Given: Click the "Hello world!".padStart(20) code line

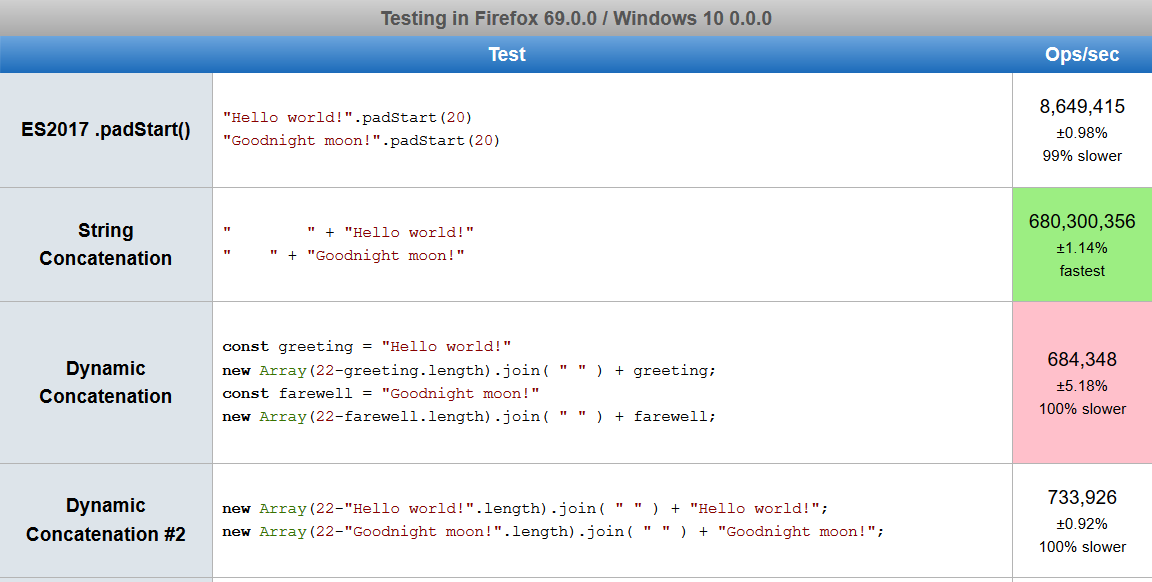Looking at the screenshot, I should [x=348, y=118].
